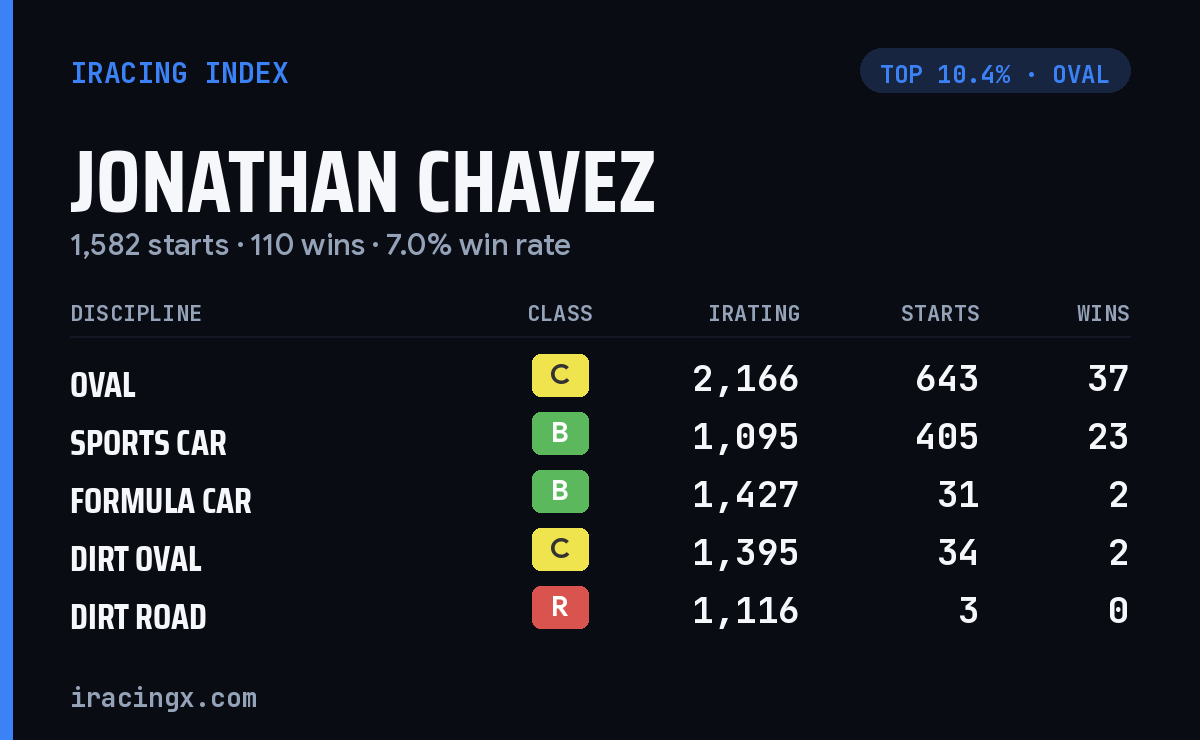The height and width of the screenshot is (740, 1200).
Task: Select the Dirt Oval discipline row
Action: [600, 553]
